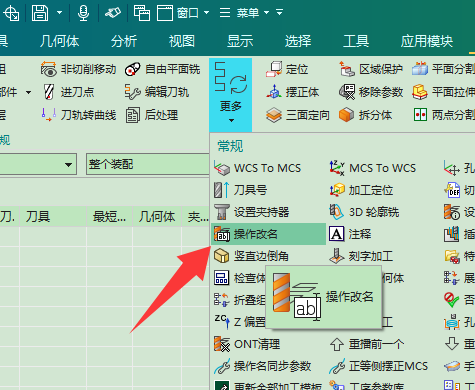
Task: Click 区域保护 tool
Action: [x=371, y=69]
